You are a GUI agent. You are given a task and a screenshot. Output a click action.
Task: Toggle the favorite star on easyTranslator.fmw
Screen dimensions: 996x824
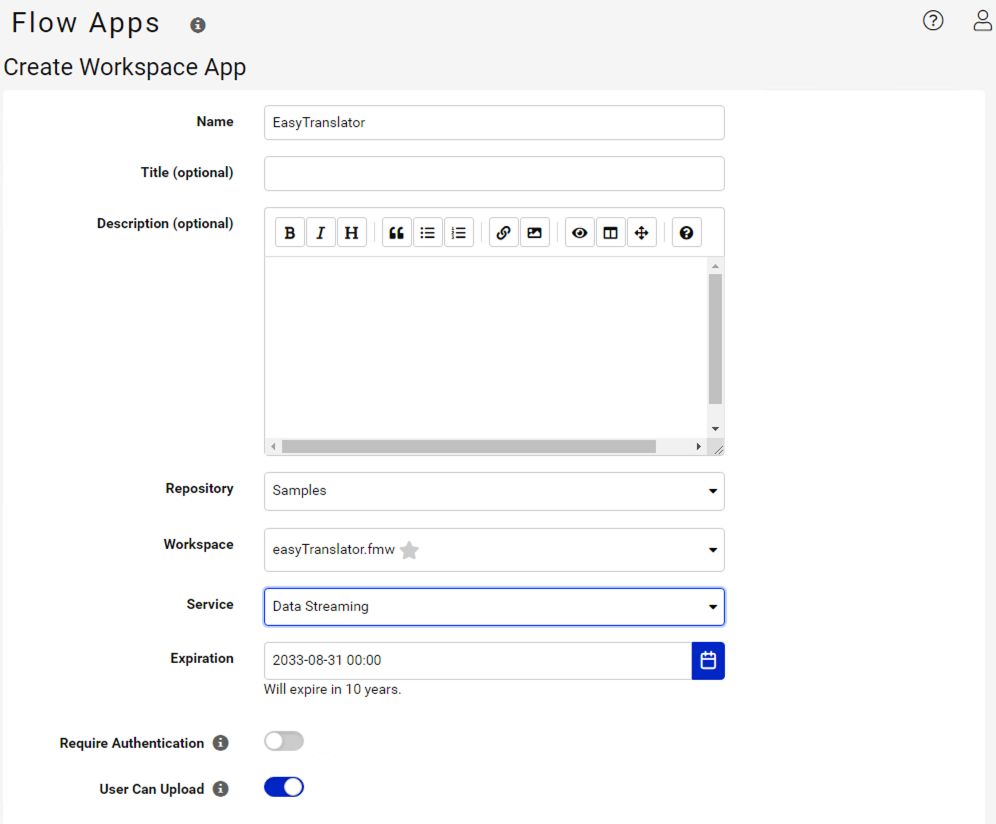coord(408,549)
